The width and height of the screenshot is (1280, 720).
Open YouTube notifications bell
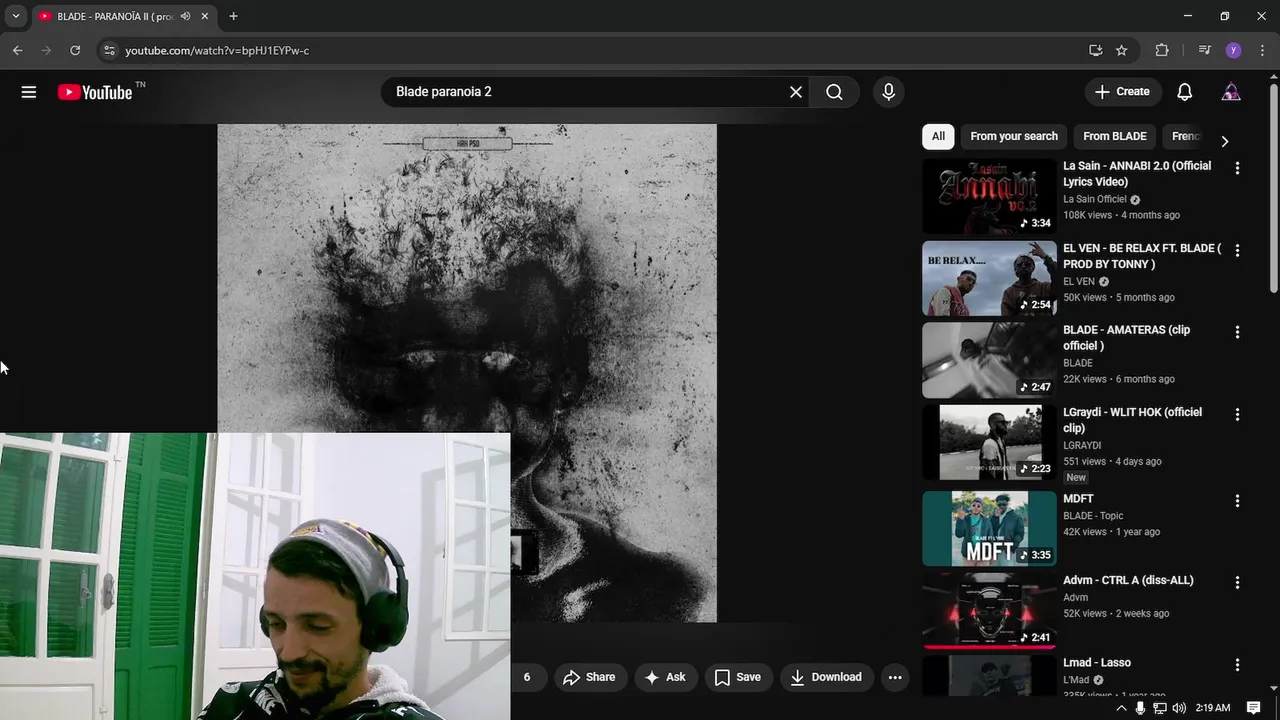click(1184, 92)
